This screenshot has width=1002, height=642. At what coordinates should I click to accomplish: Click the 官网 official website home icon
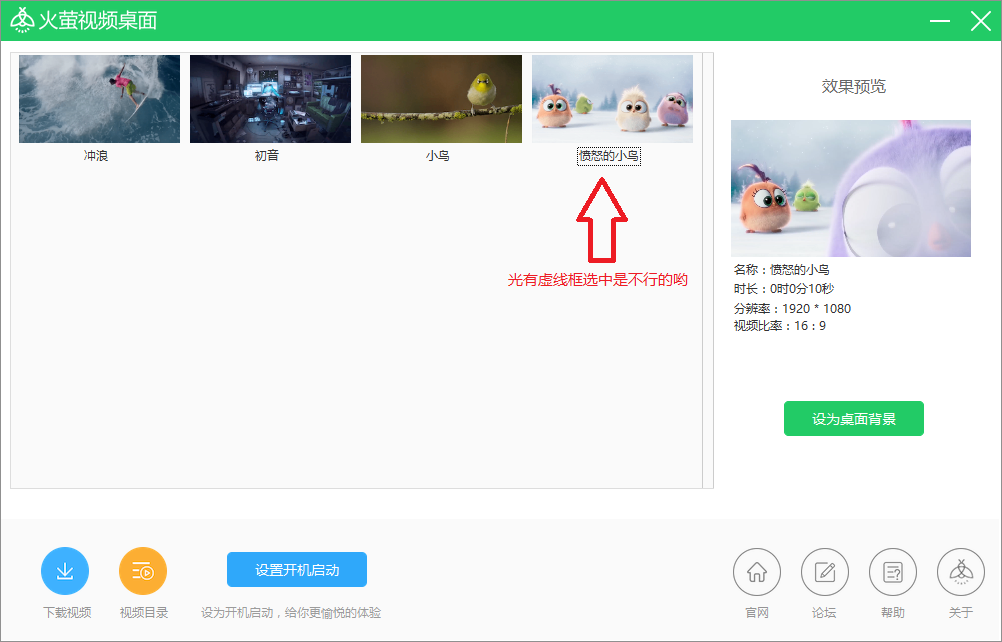[757, 570]
